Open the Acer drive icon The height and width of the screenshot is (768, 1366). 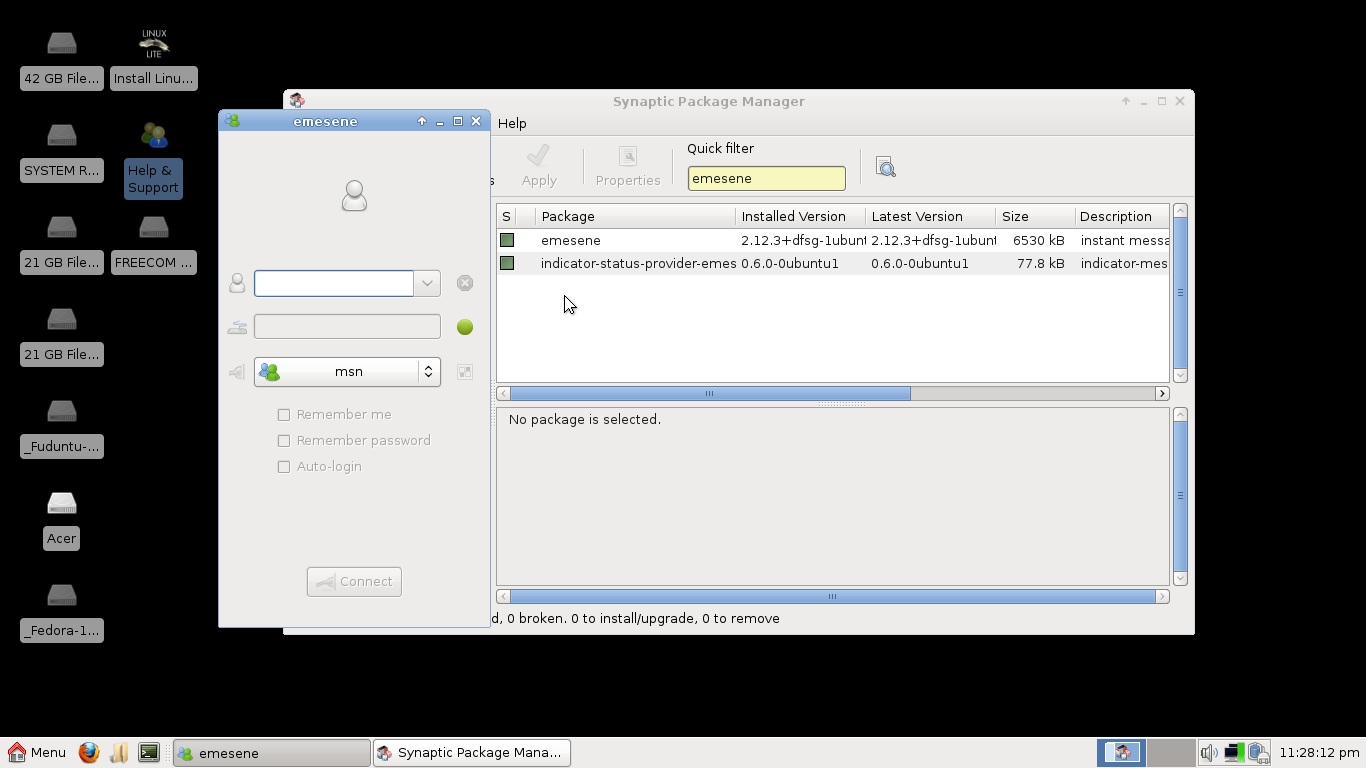61,520
